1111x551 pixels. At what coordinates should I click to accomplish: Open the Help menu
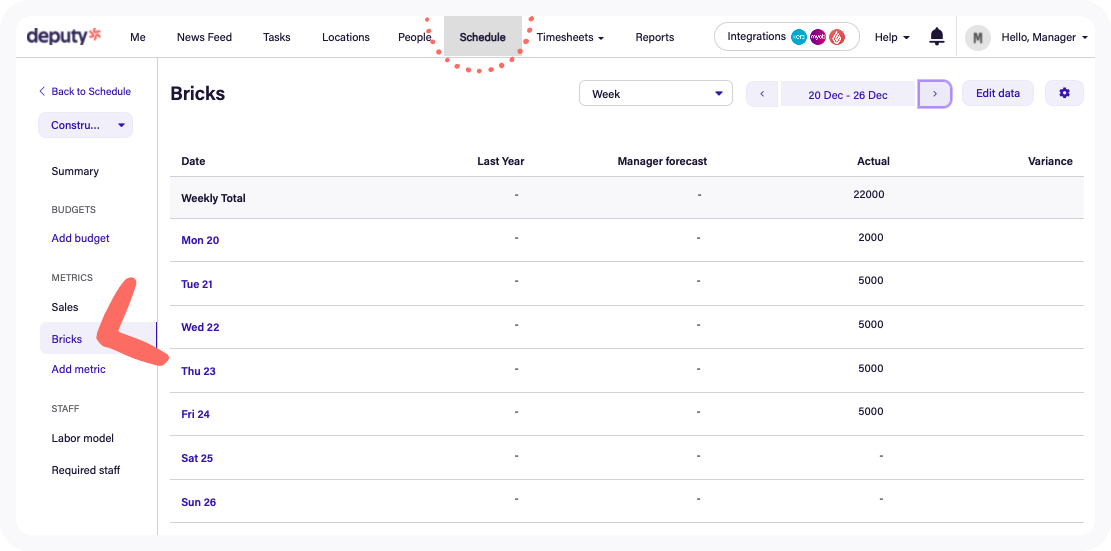coord(892,37)
